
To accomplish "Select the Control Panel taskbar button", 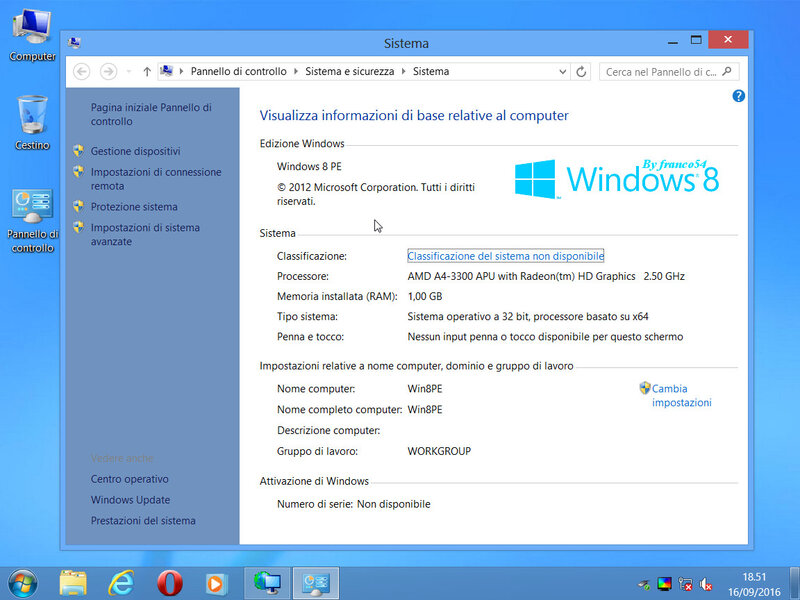I will (316, 583).
